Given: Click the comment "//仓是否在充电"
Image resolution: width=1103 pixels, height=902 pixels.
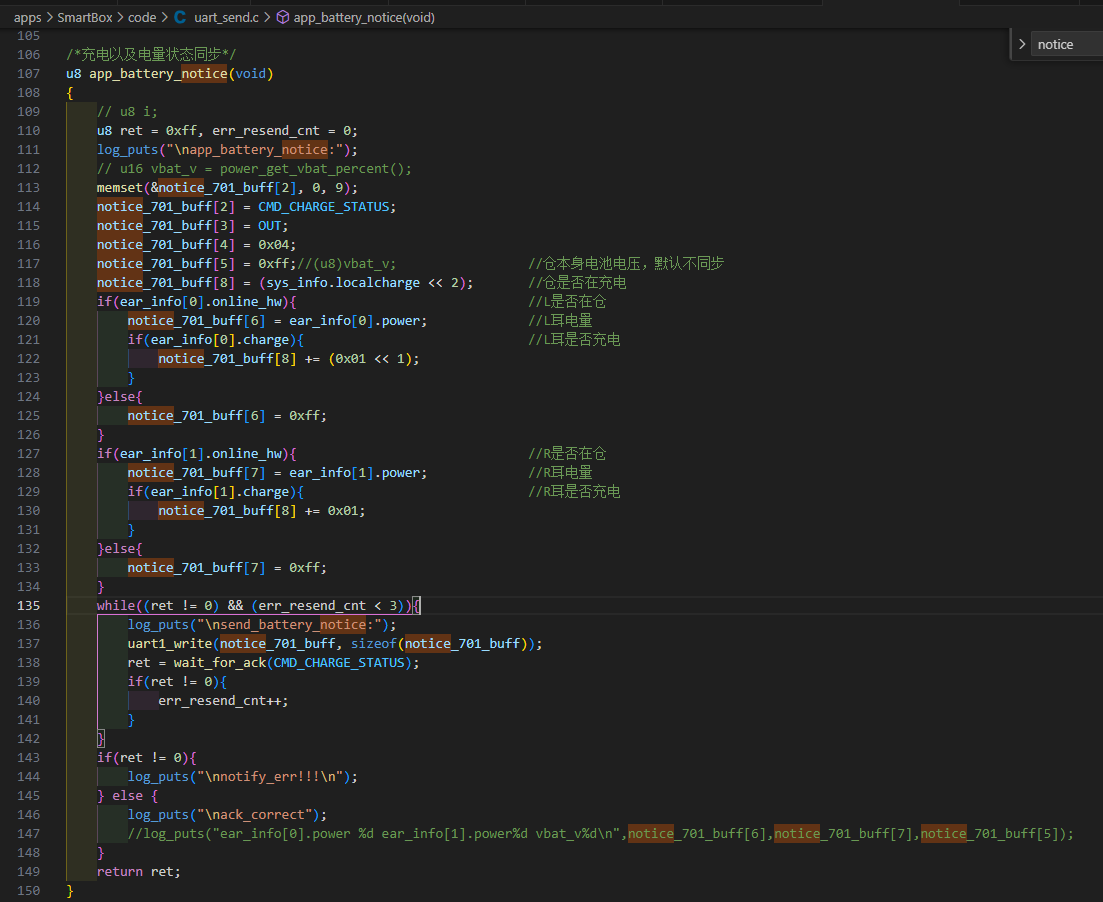Looking at the screenshot, I should coord(577,282).
